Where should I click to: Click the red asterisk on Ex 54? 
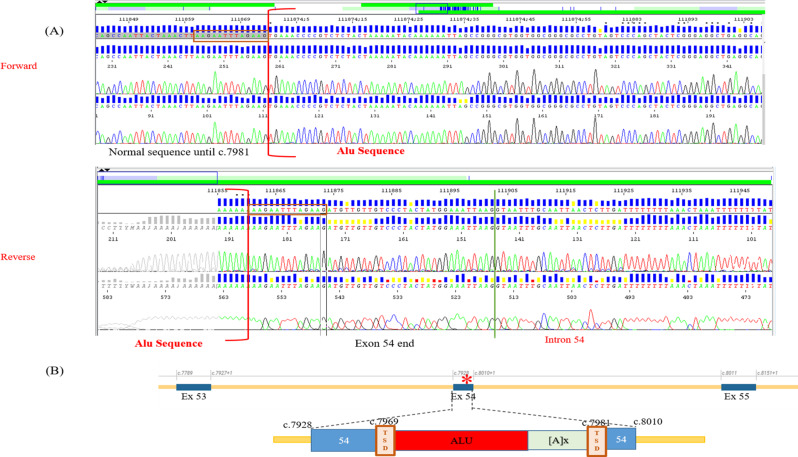(x=467, y=380)
